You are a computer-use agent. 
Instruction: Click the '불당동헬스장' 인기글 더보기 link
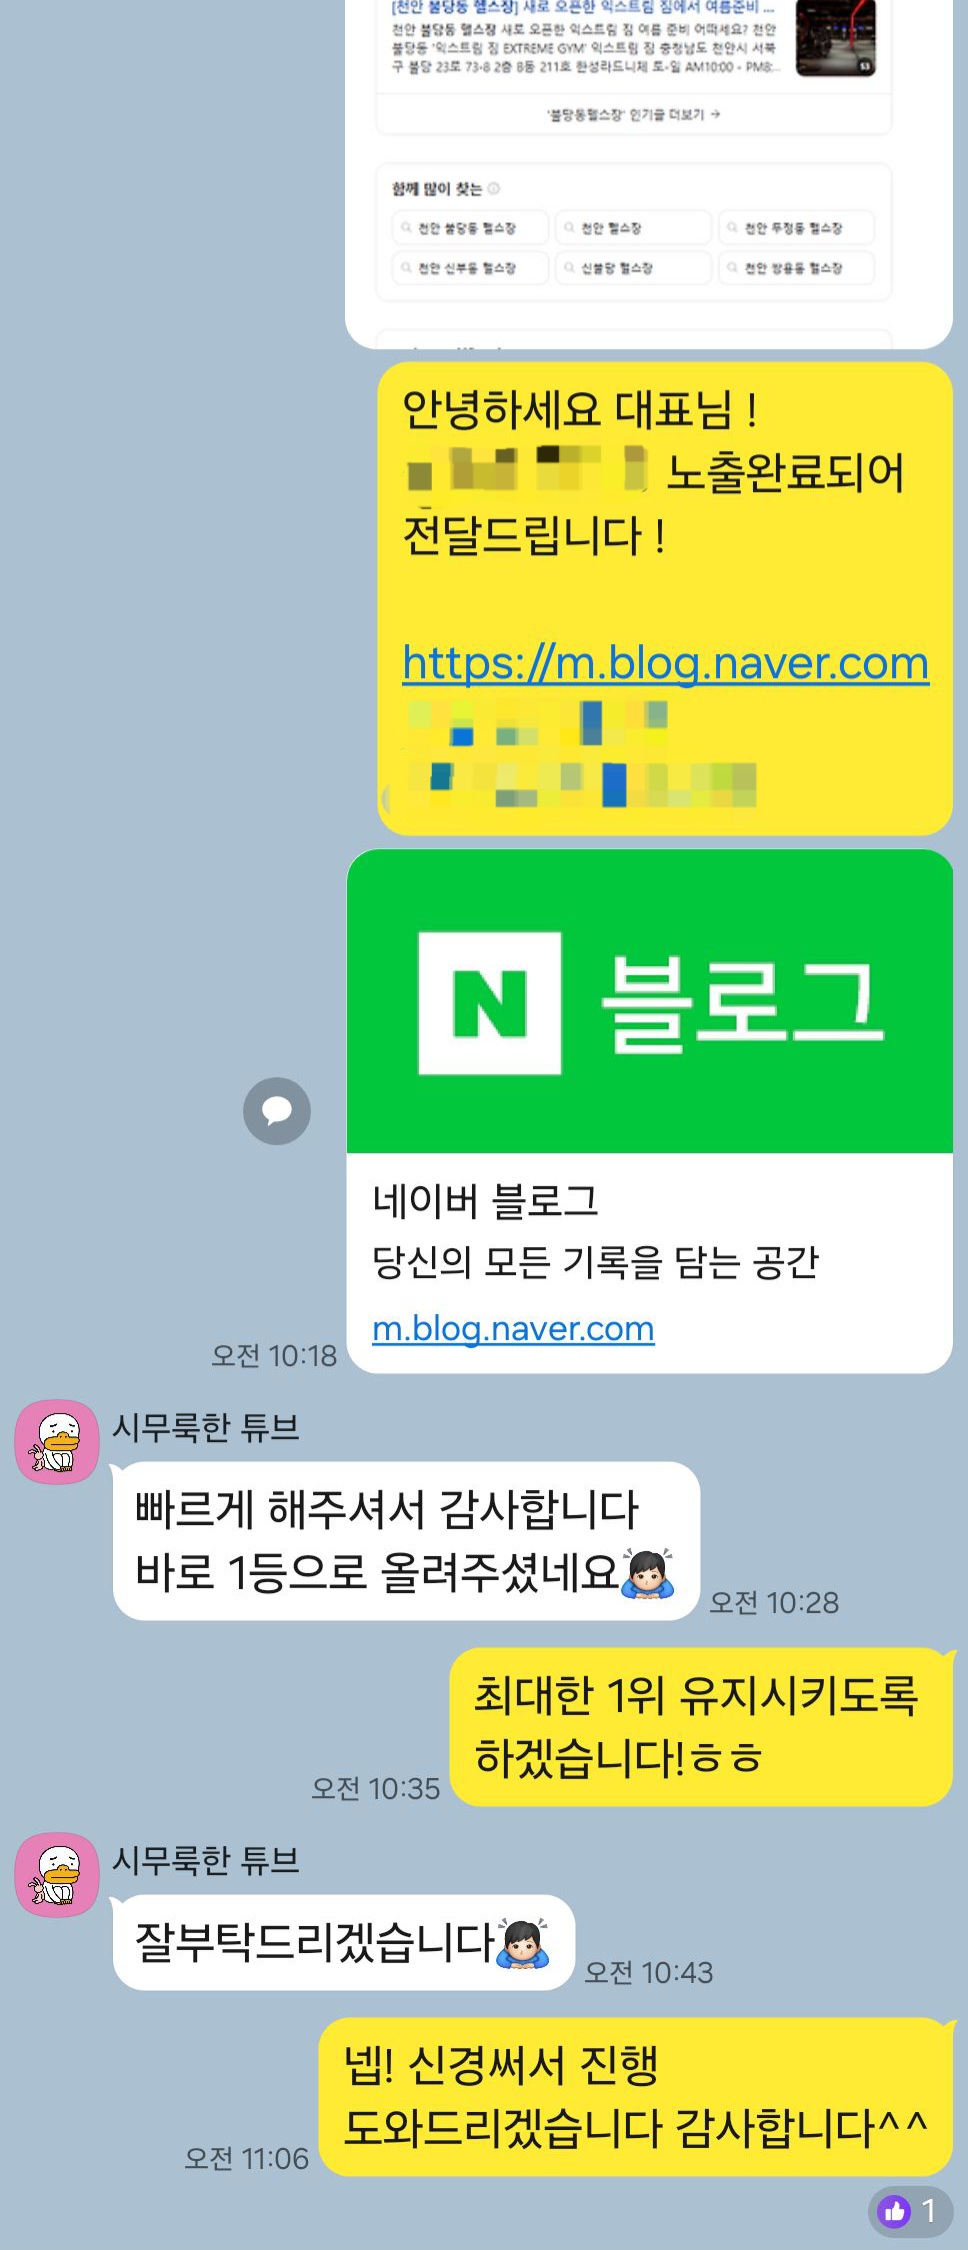(x=634, y=115)
